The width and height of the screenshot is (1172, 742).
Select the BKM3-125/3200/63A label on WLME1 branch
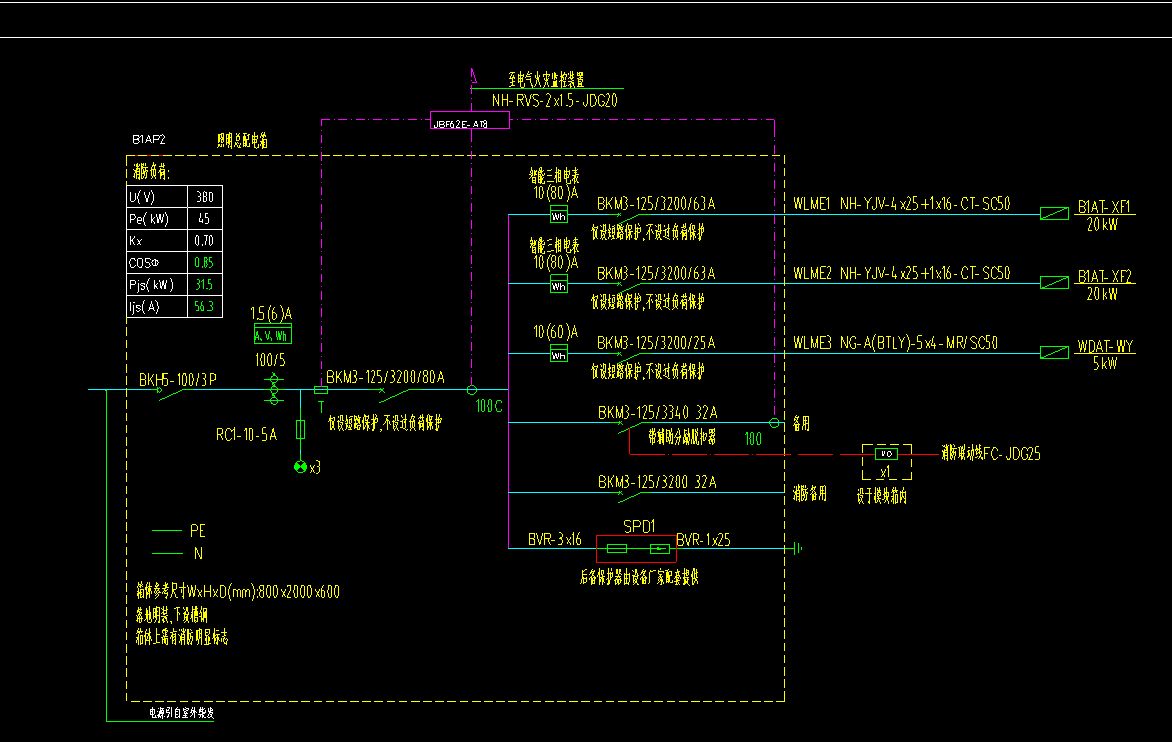pos(656,204)
